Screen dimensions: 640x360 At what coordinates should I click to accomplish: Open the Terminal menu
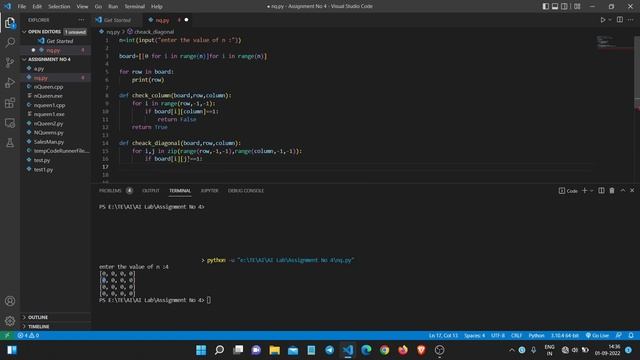point(135,6)
